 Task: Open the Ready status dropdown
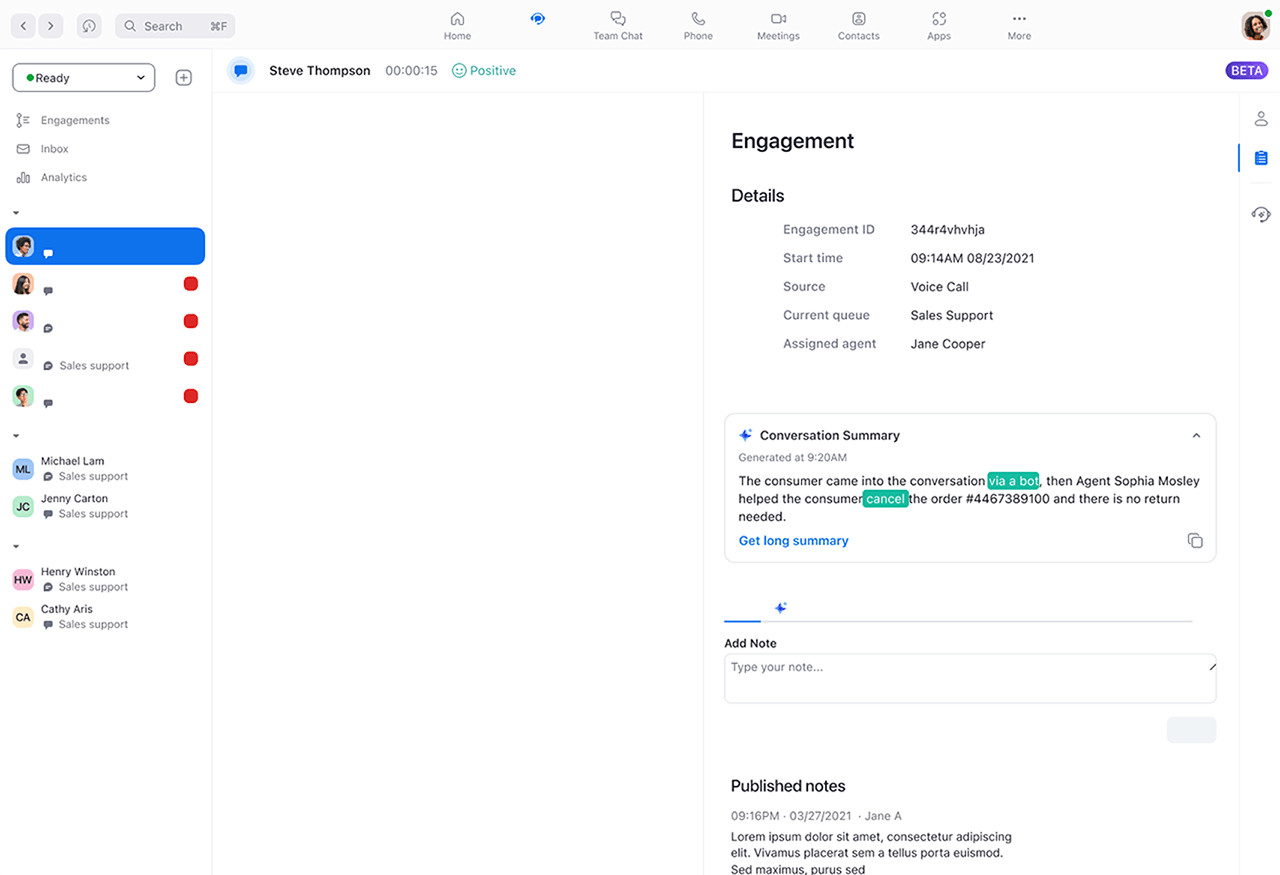[x=84, y=78]
